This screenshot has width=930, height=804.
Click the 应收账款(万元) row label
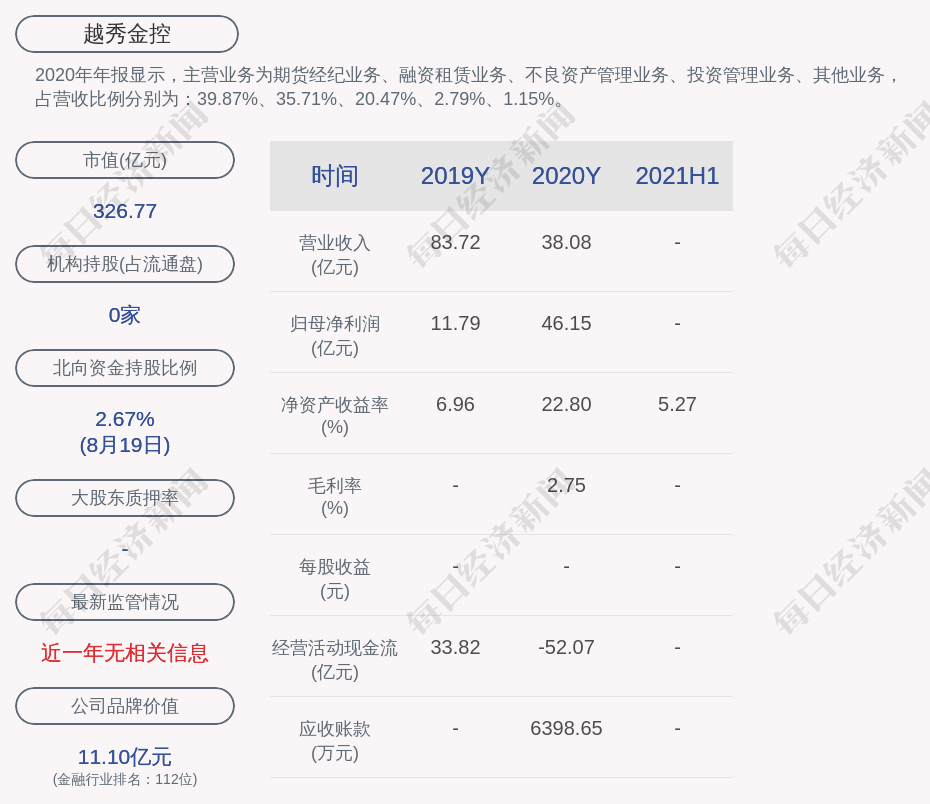pos(335,741)
